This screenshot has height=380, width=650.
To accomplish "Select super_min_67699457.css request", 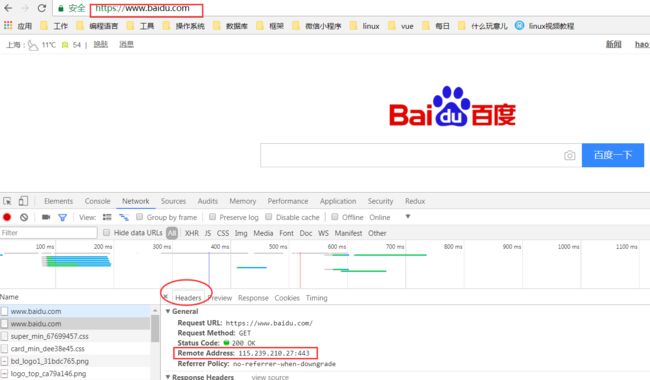I will pyautogui.click(x=75, y=336).
